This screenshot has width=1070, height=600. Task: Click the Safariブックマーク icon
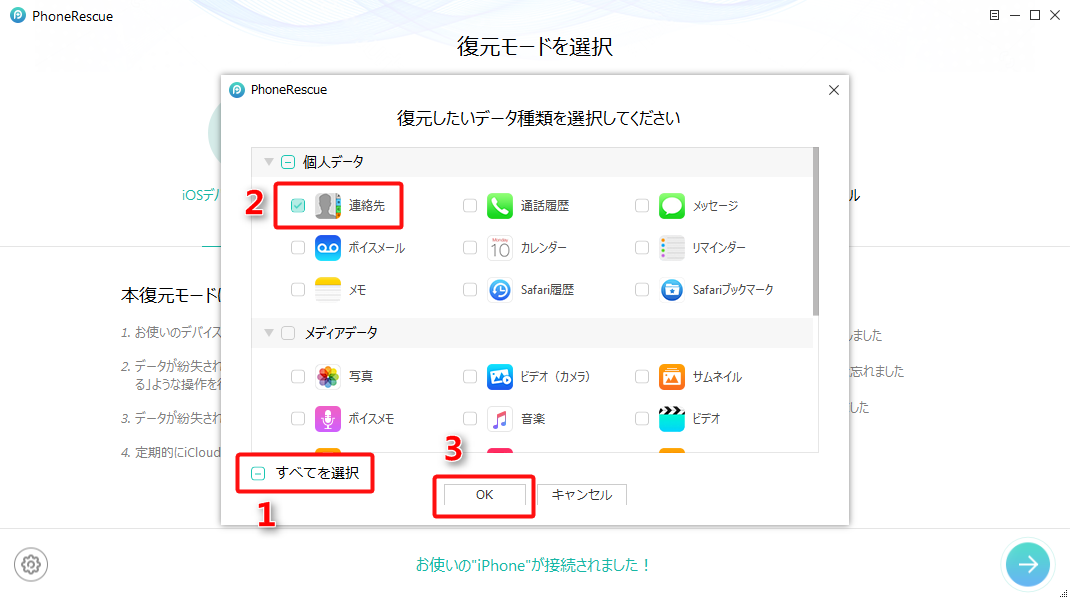click(671, 290)
